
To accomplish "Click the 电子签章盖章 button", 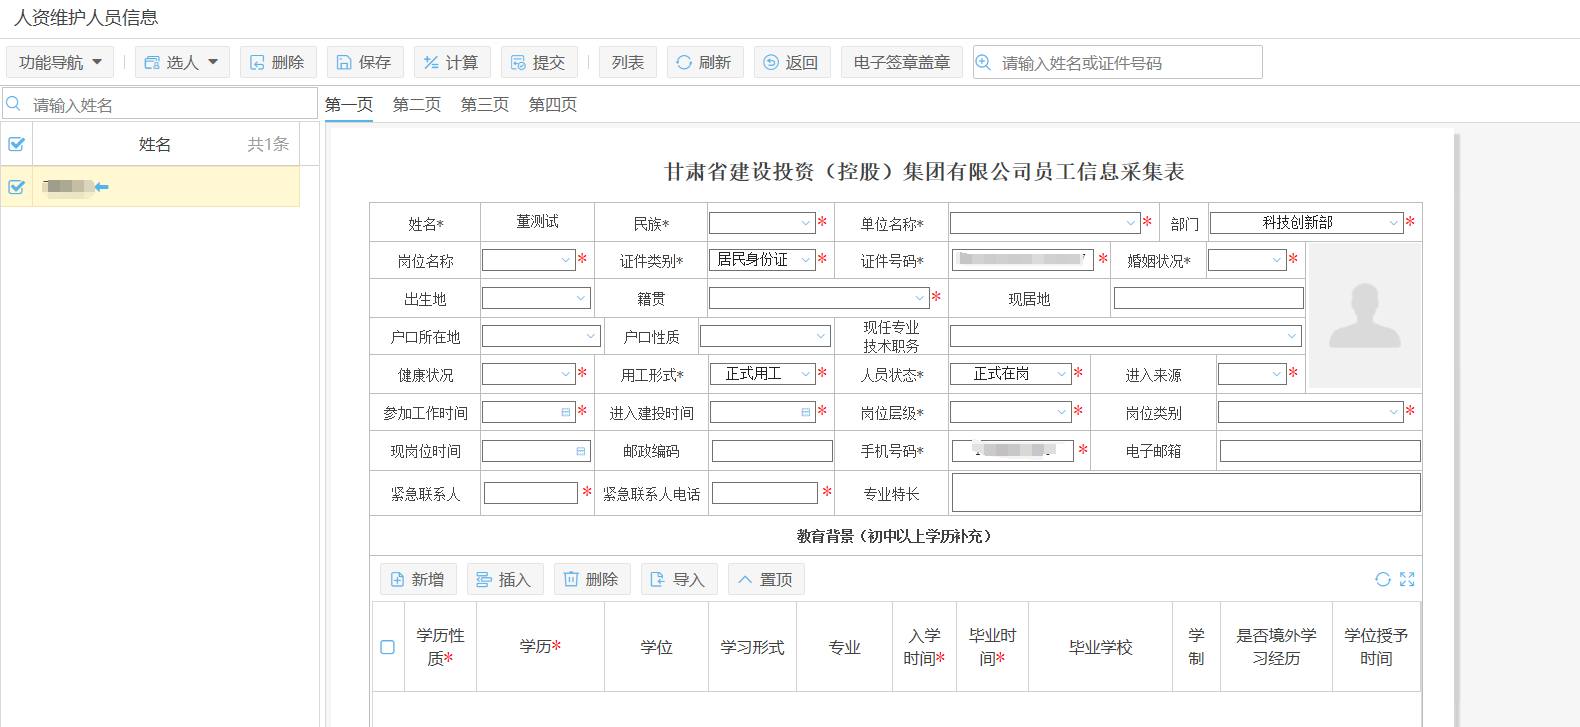I will point(902,62).
